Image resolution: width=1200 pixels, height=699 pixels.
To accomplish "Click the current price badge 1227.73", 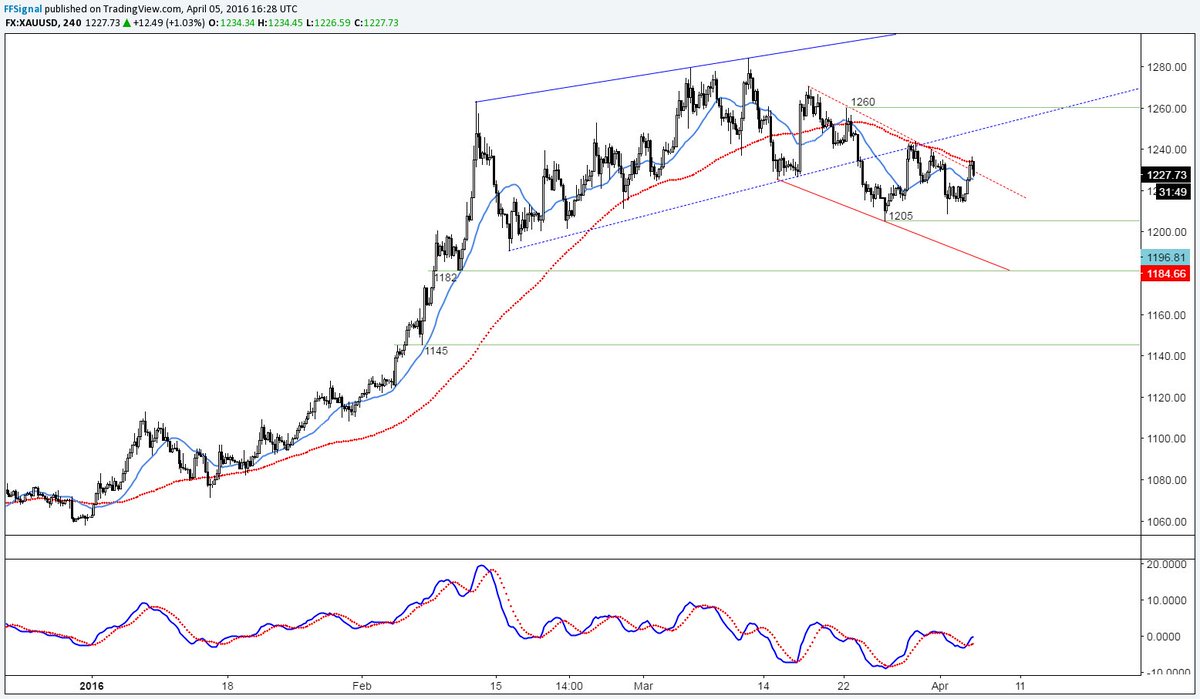I will coord(1164,174).
